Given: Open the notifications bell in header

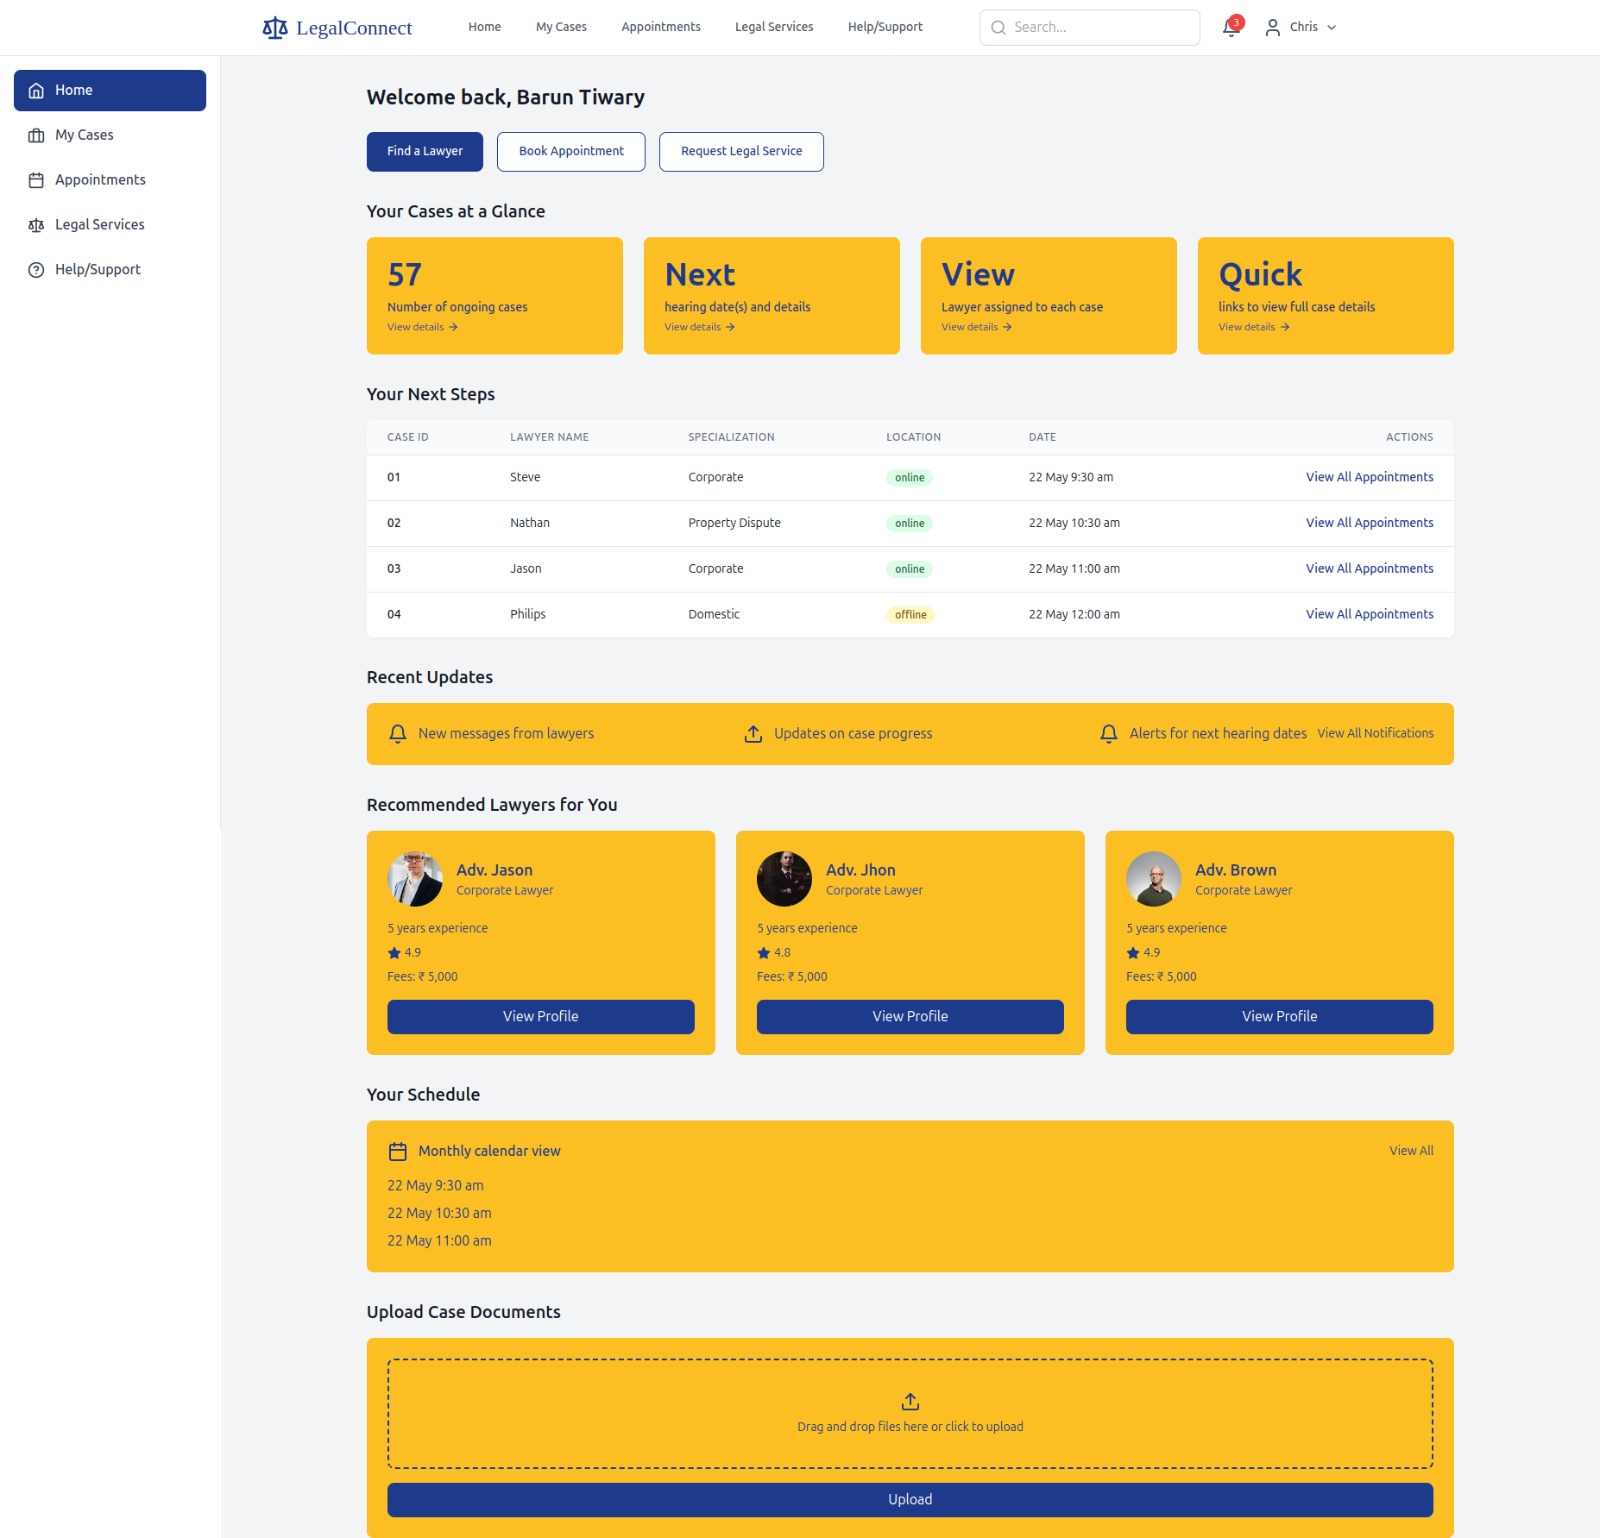Looking at the screenshot, I should [1232, 27].
